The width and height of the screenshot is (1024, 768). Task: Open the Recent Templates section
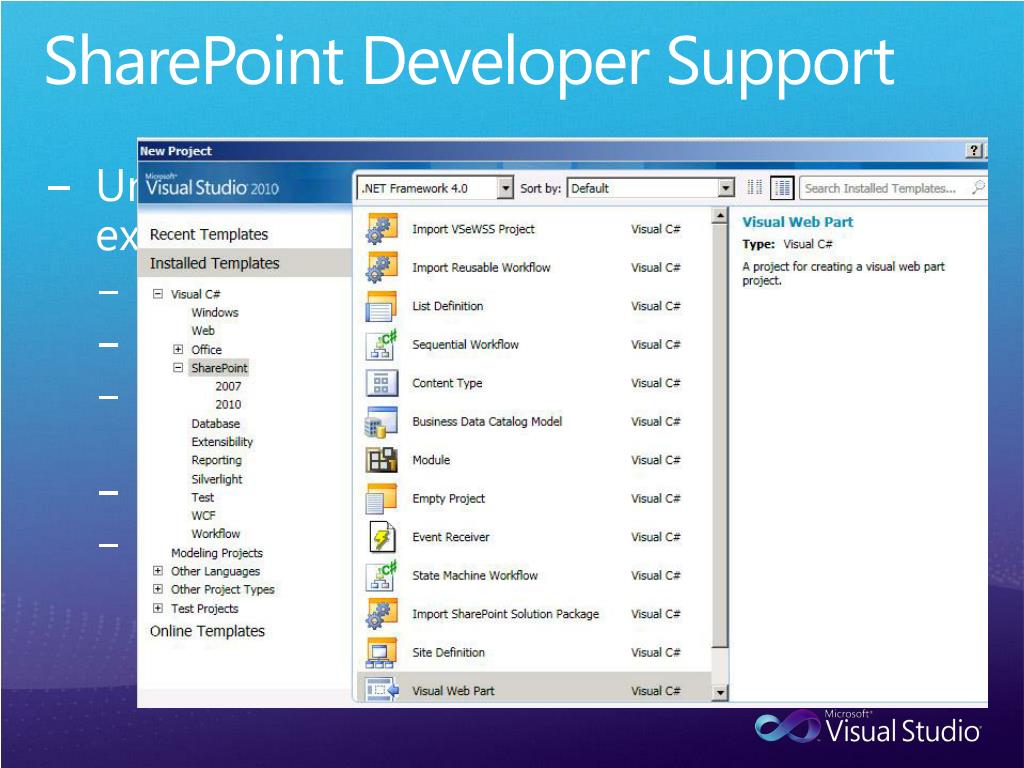click(209, 234)
